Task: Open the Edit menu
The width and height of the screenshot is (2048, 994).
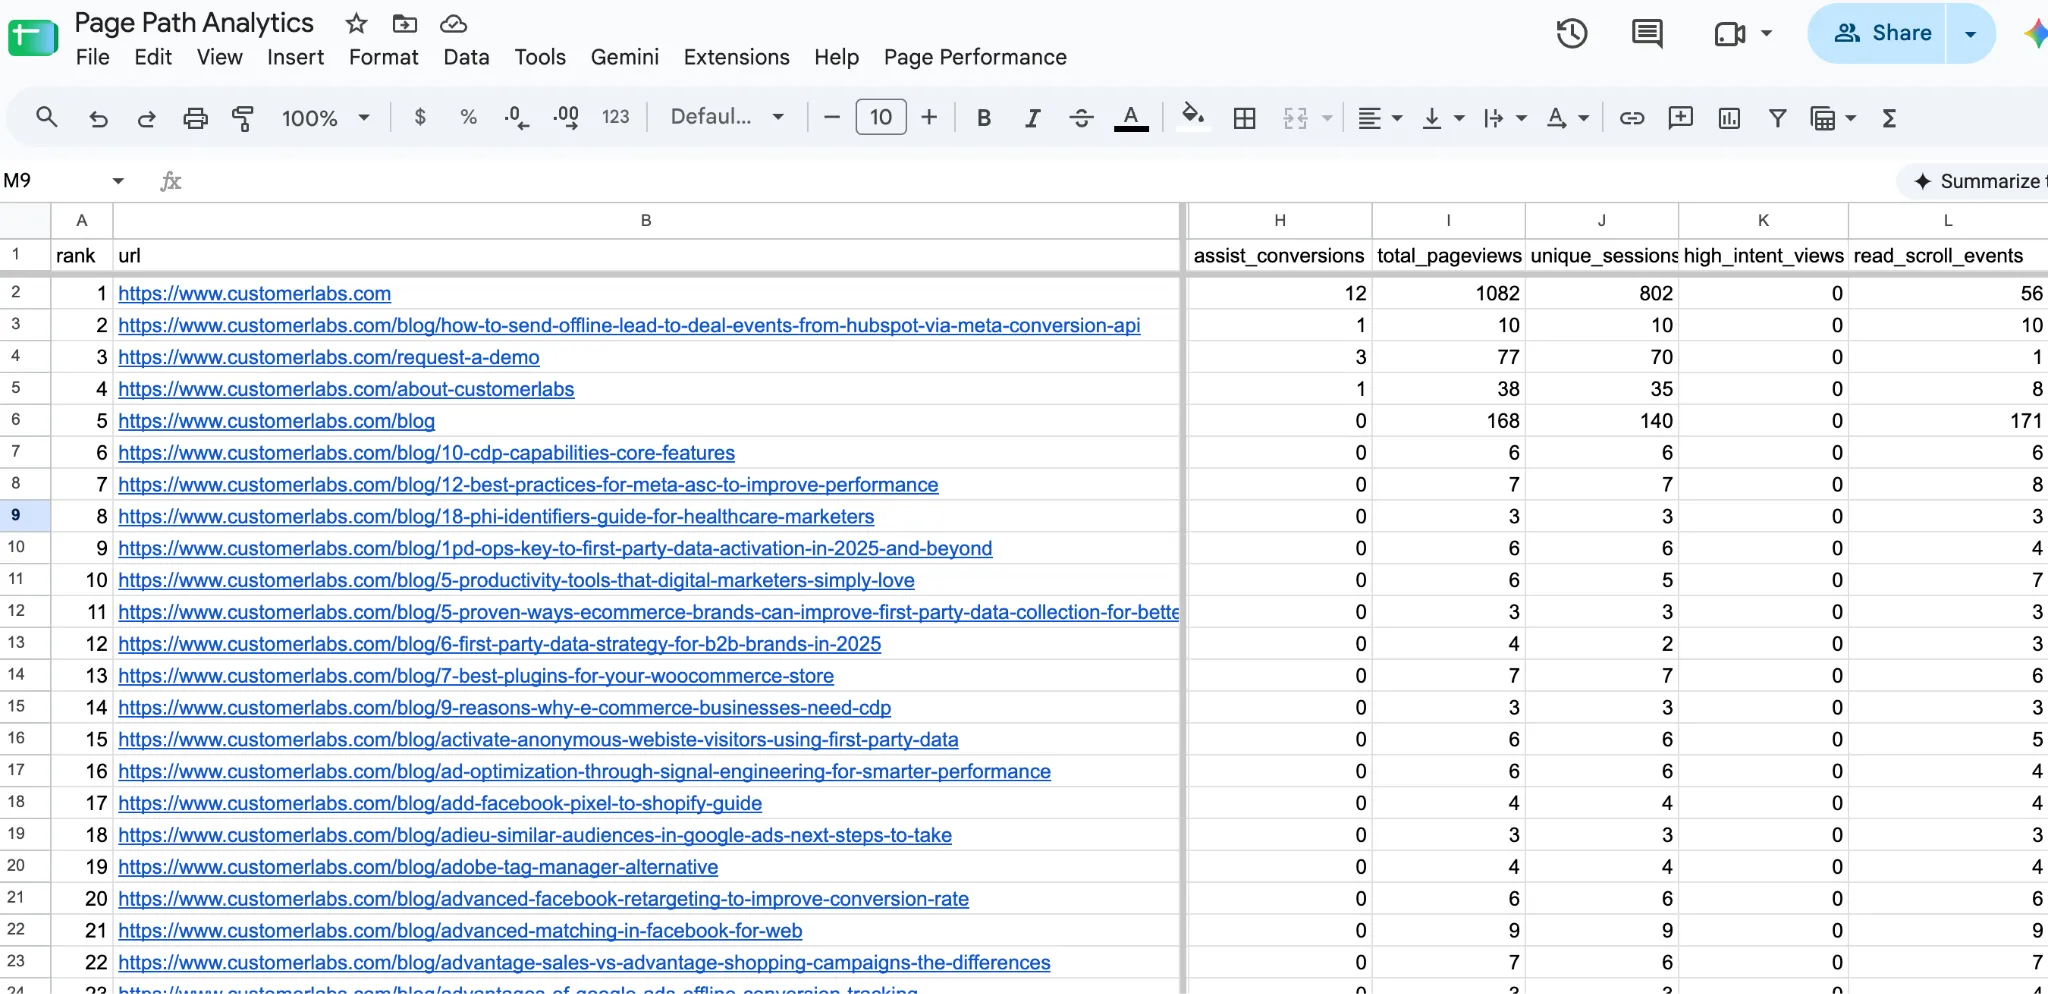Action: tap(153, 57)
